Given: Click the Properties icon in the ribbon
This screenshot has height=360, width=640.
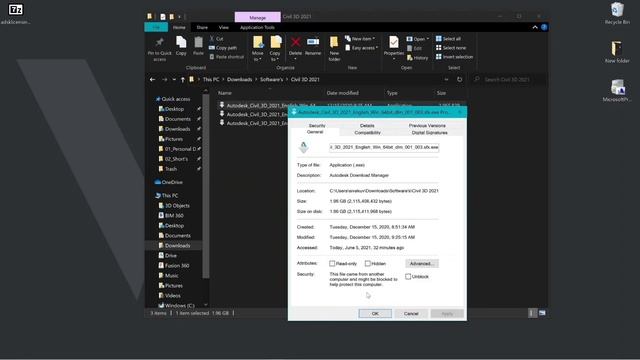Looking at the screenshot, I should click(x=394, y=42).
